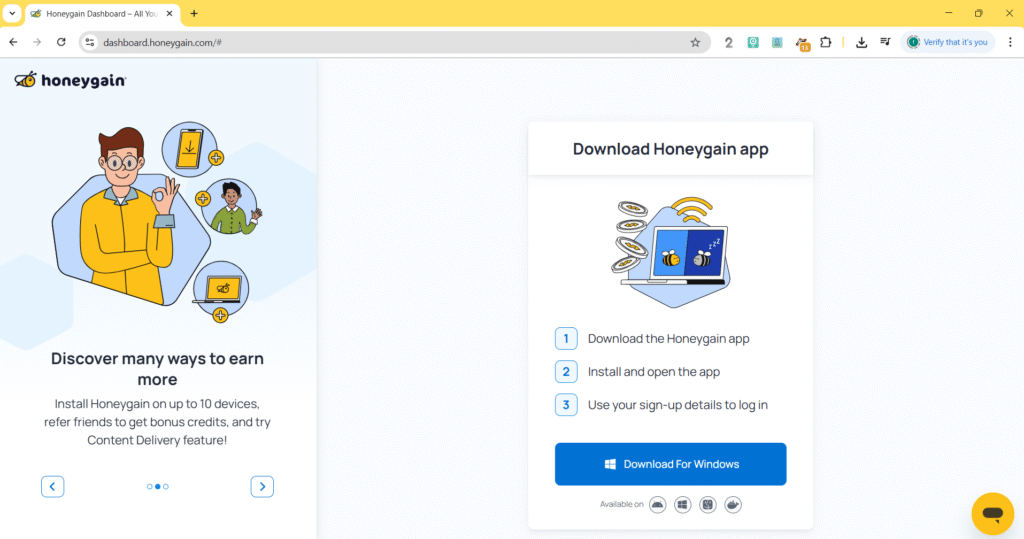Click the extension icon showing 2
1024x539 pixels.
pos(728,42)
